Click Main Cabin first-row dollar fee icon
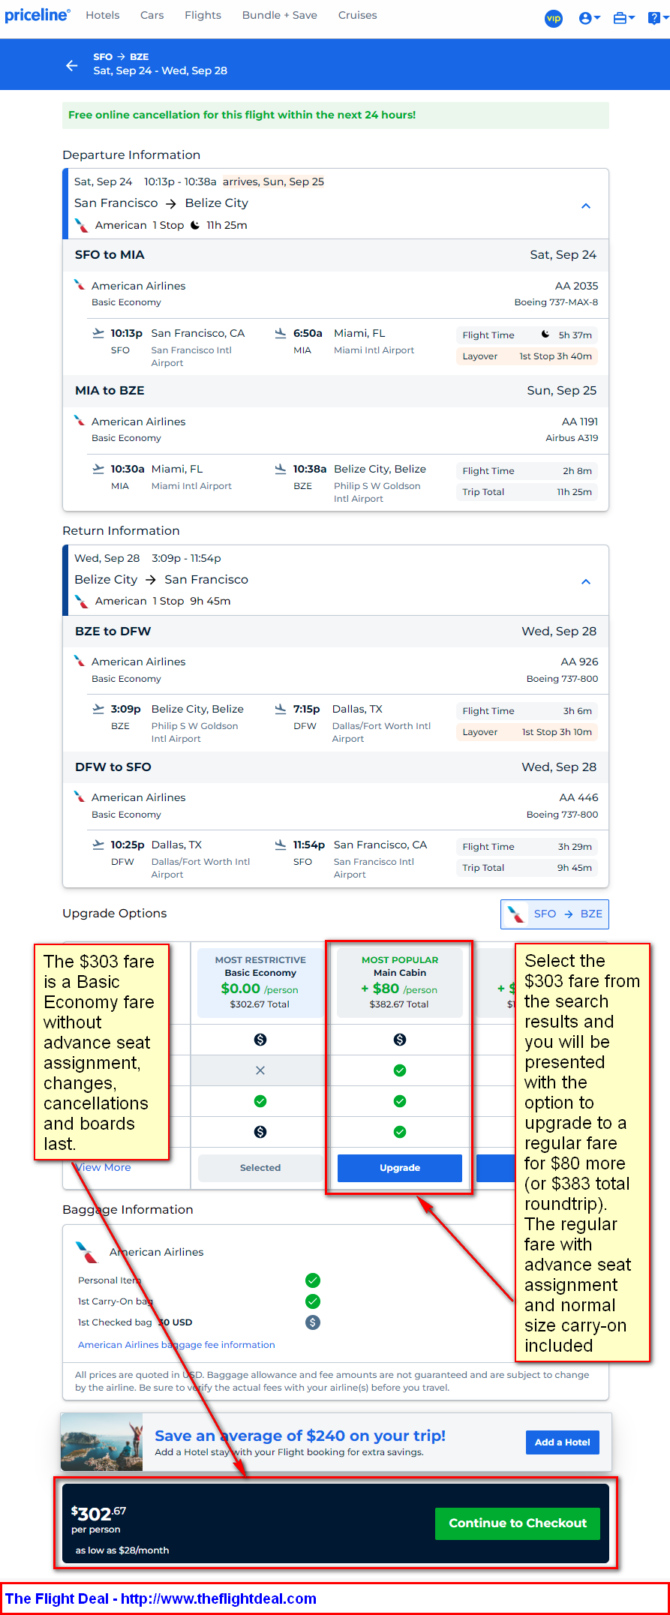 click(x=400, y=1040)
